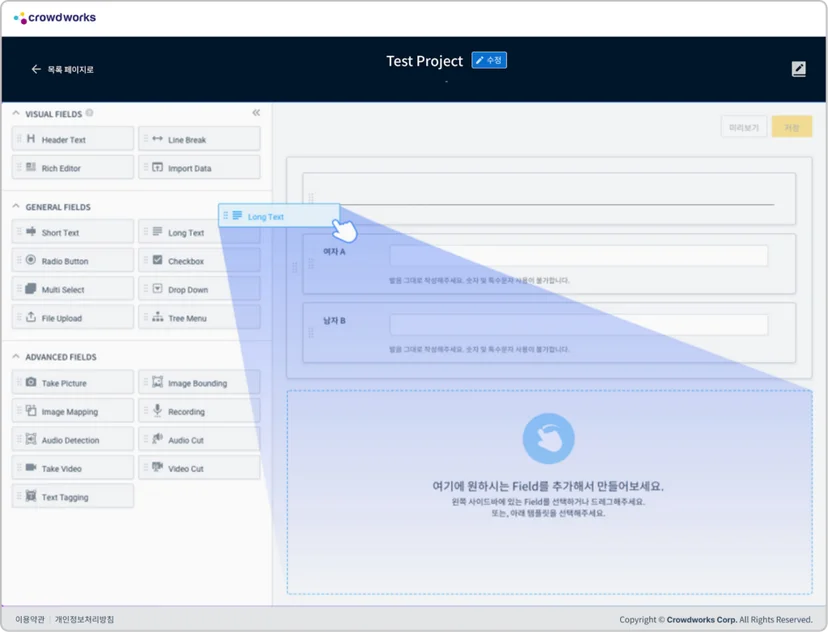Screen dimensions: 828x632
Task: Select the Header Text field label
Action: pos(63,140)
